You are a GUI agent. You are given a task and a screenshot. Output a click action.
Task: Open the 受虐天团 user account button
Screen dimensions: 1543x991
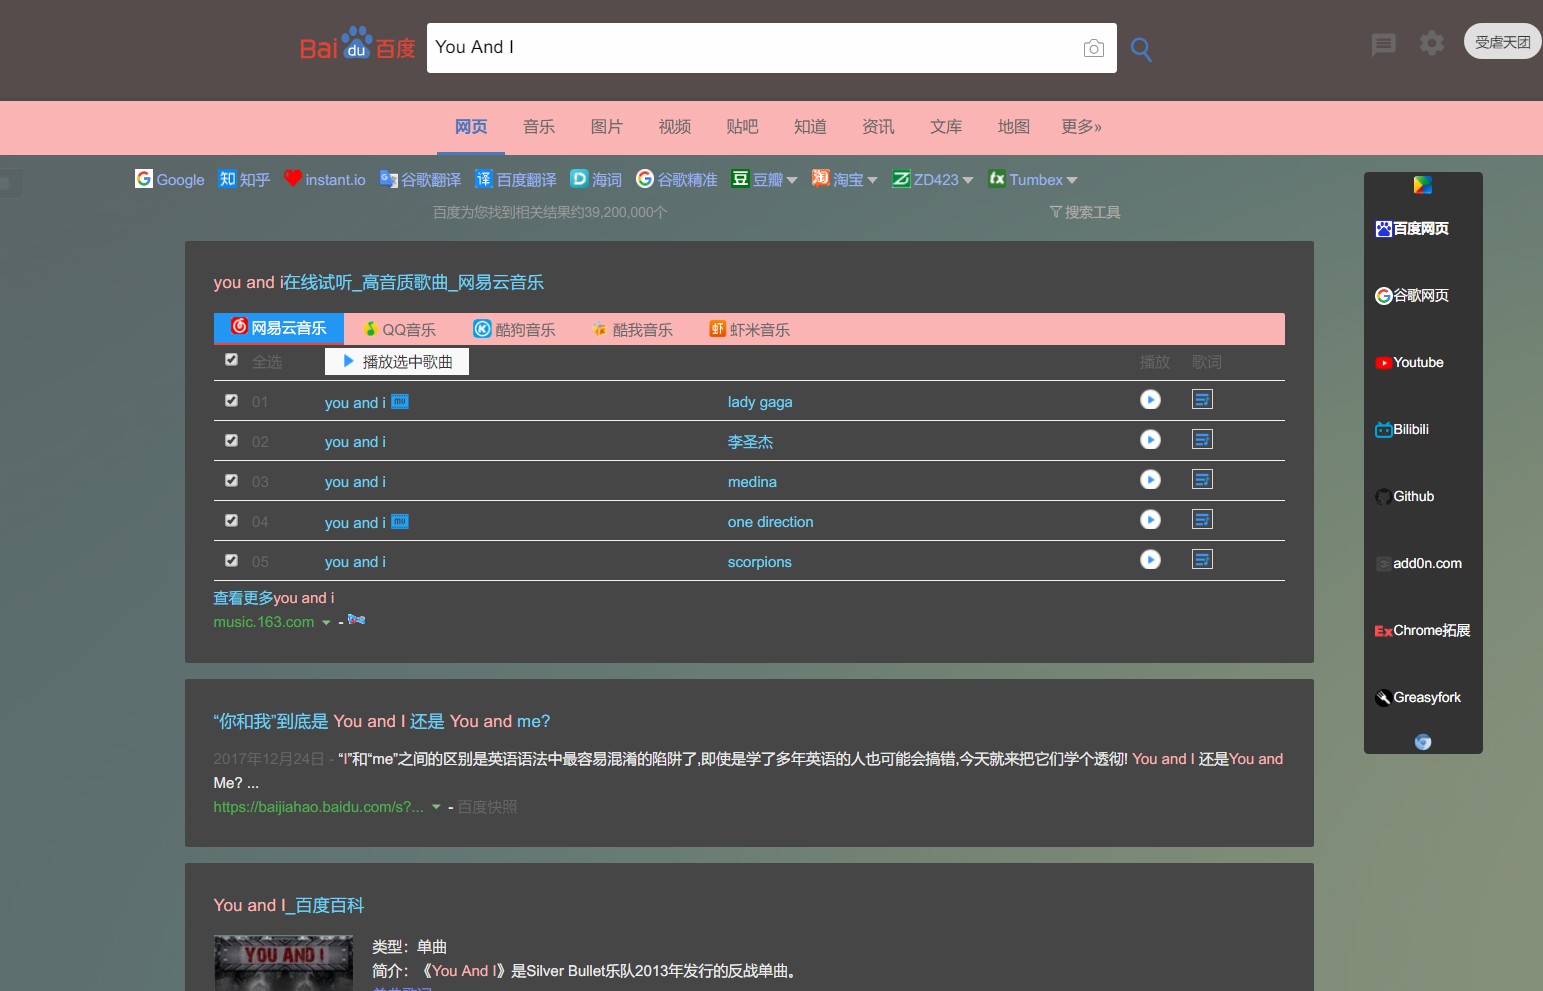point(1502,42)
